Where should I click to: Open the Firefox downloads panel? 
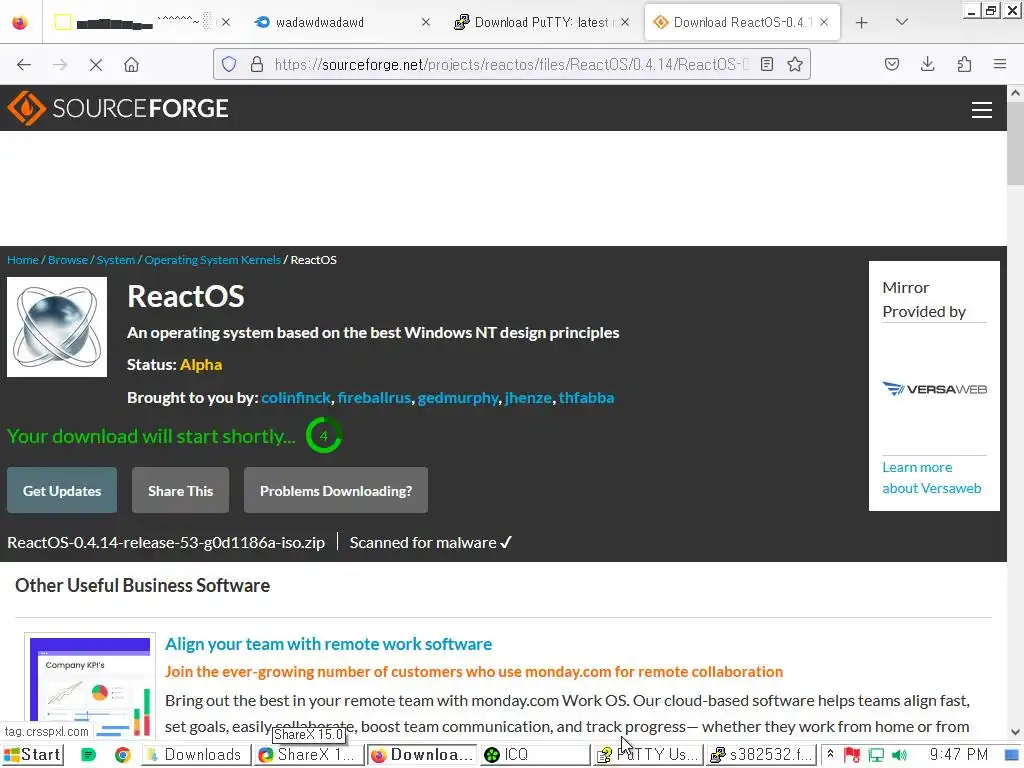[x=927, y=64]
